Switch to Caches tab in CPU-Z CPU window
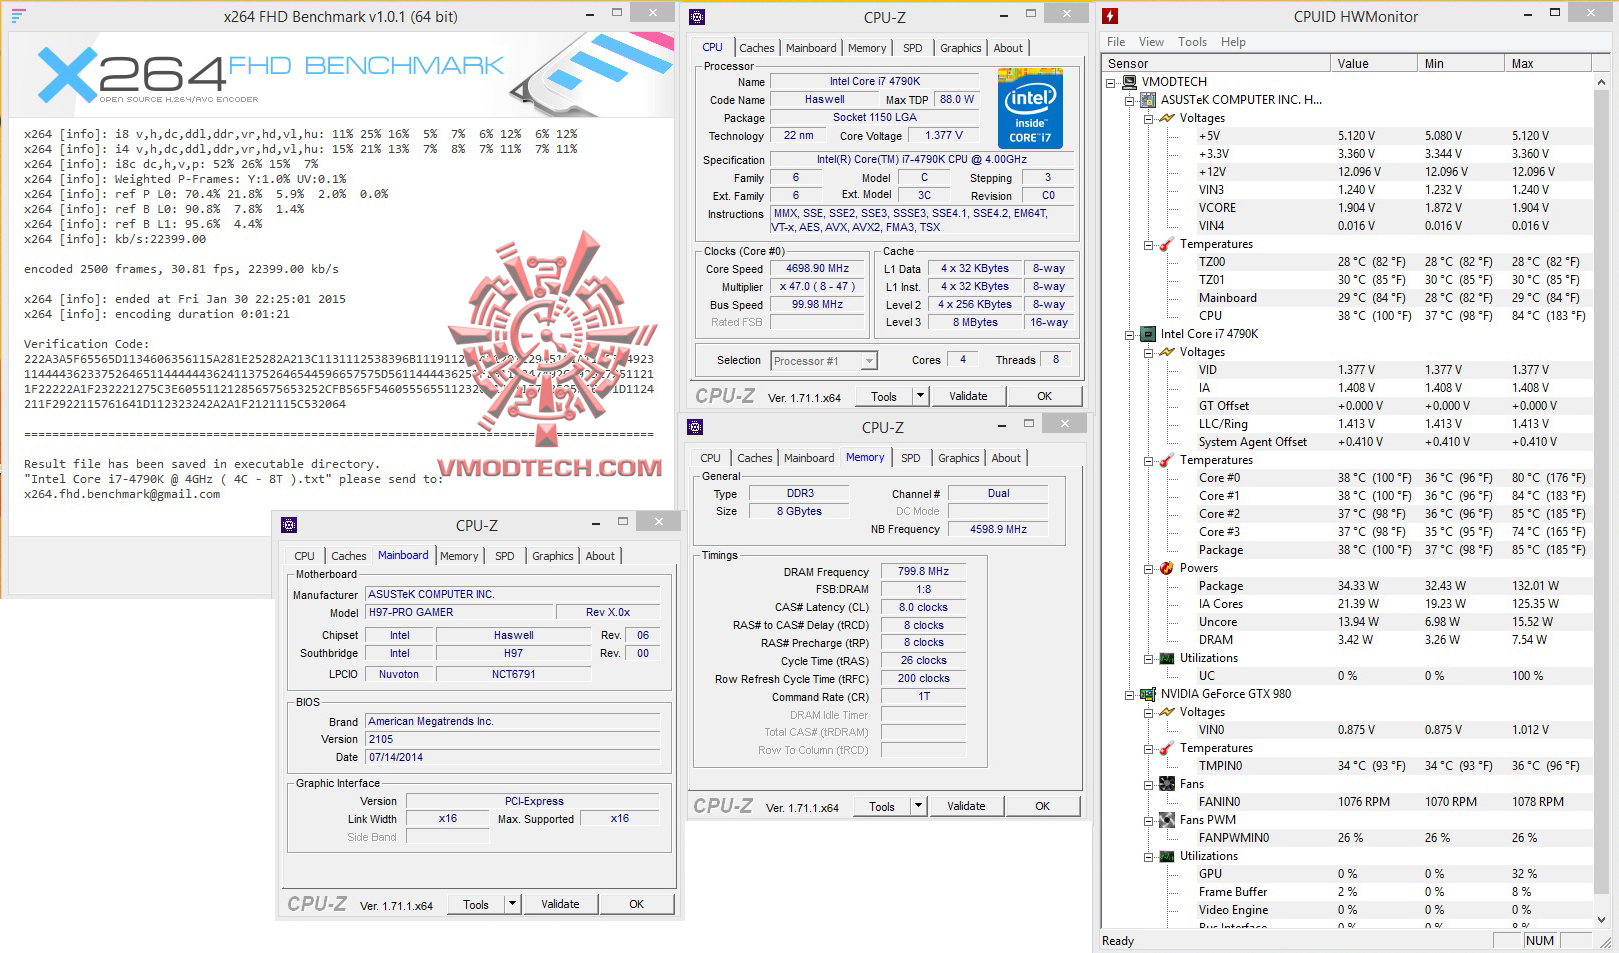This screenshot has height=953, width=1619. coord(757,48)
